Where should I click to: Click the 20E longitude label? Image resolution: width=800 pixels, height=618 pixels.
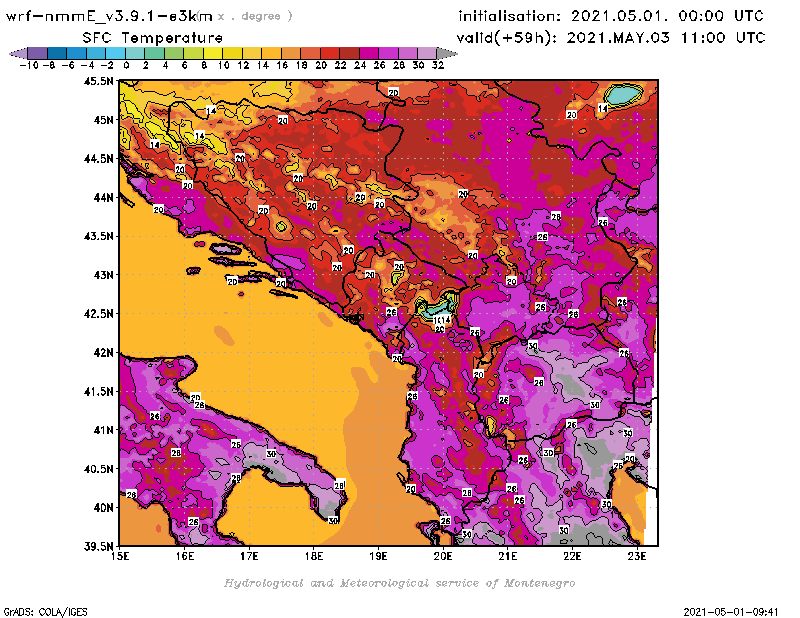(443, 556)
